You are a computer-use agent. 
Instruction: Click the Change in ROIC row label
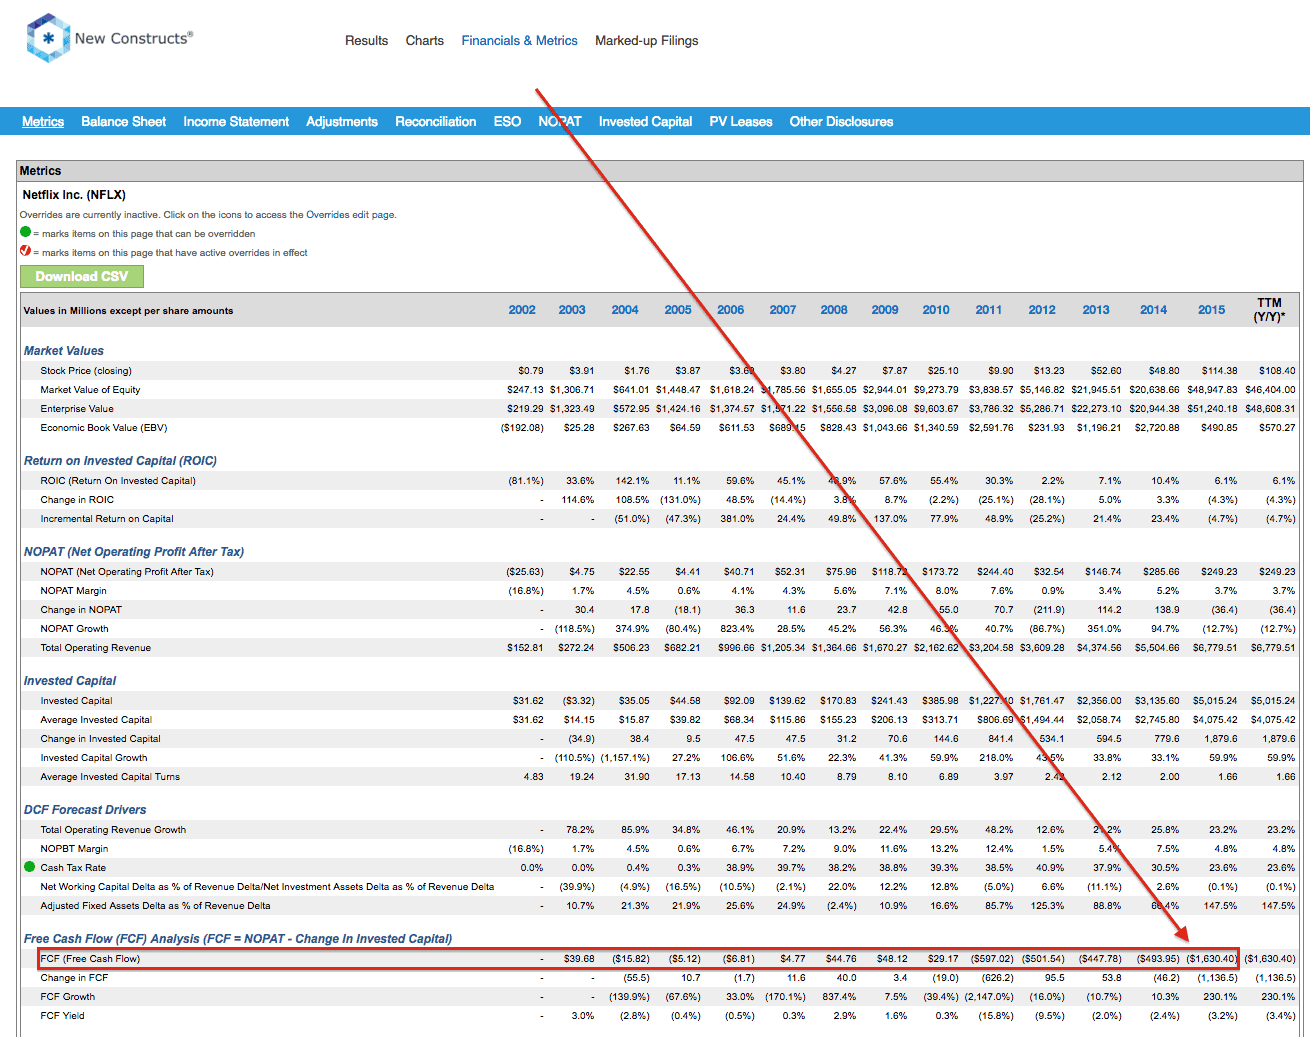[77, 500]
